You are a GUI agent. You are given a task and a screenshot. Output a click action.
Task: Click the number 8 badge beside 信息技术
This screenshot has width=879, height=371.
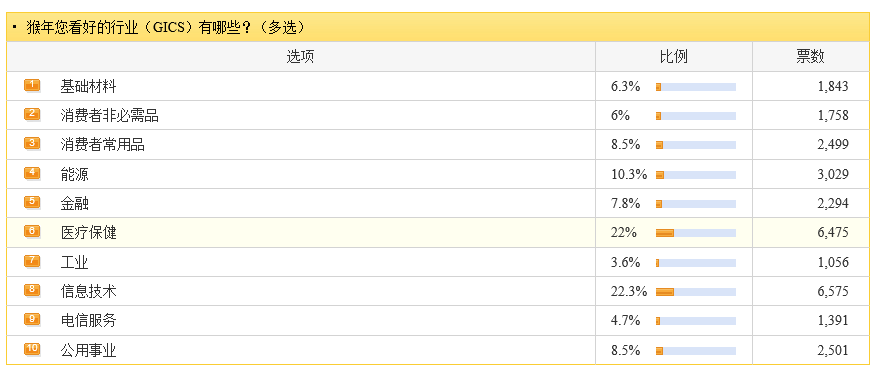(32, 290)
